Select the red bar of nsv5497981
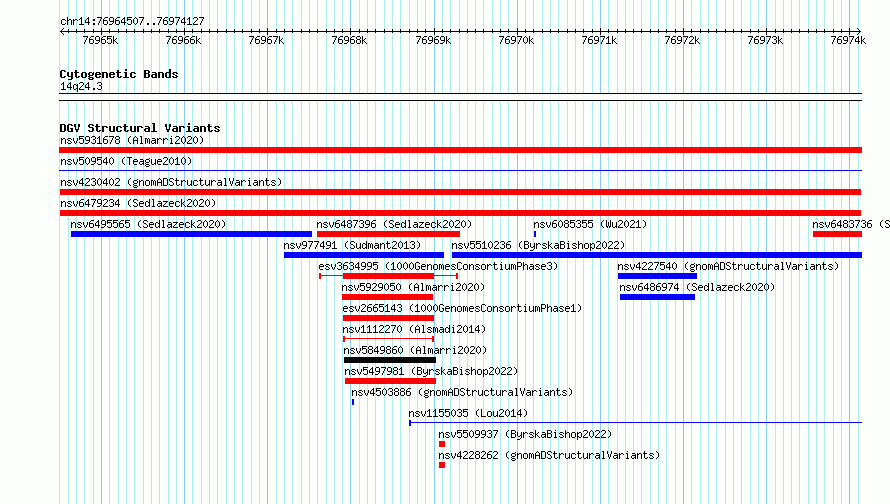The image size is (890, 504). pyautogui.click(x=391, y=381)
